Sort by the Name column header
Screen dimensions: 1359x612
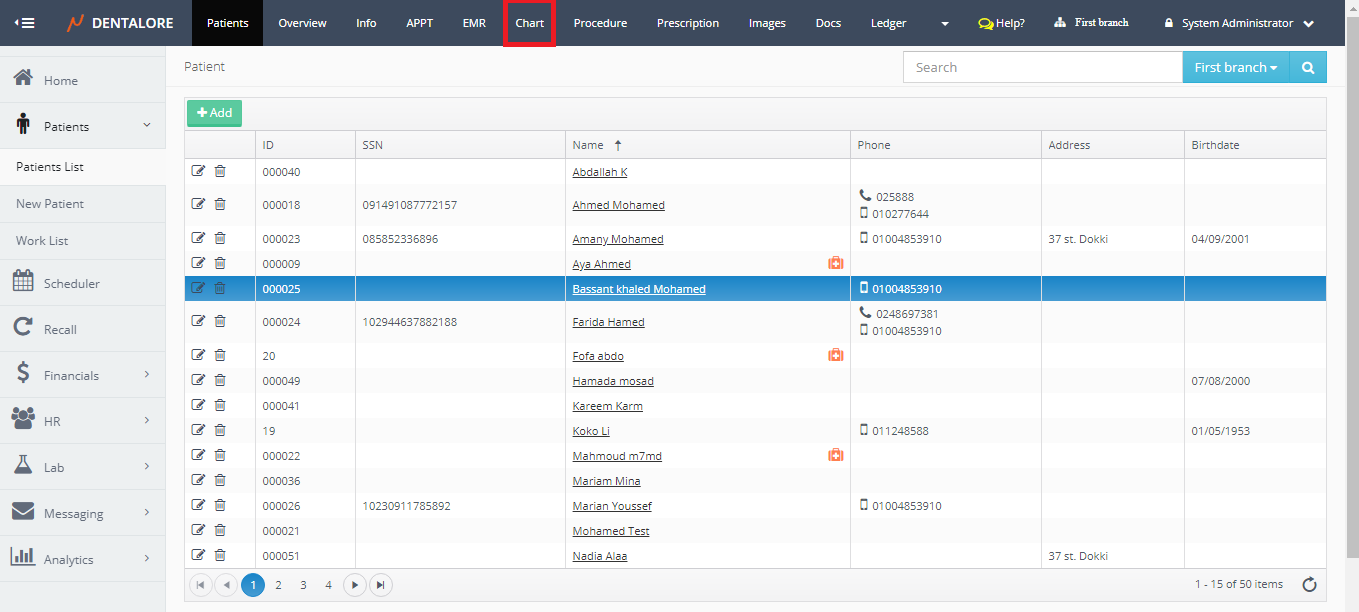tap(589, 145)
